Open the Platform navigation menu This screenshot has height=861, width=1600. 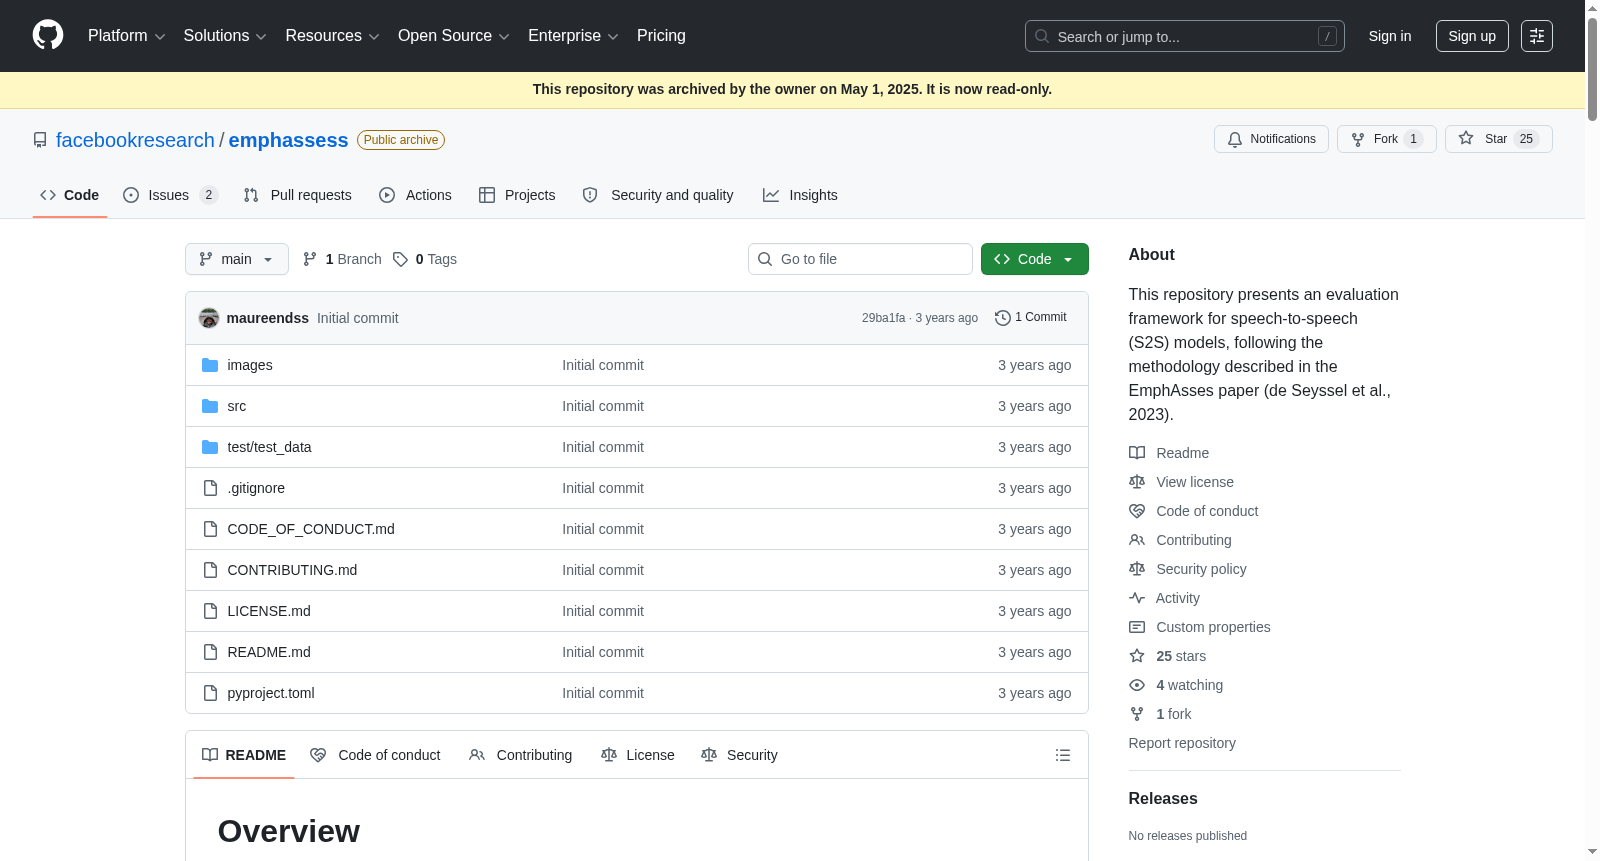[x=126, y=36]
